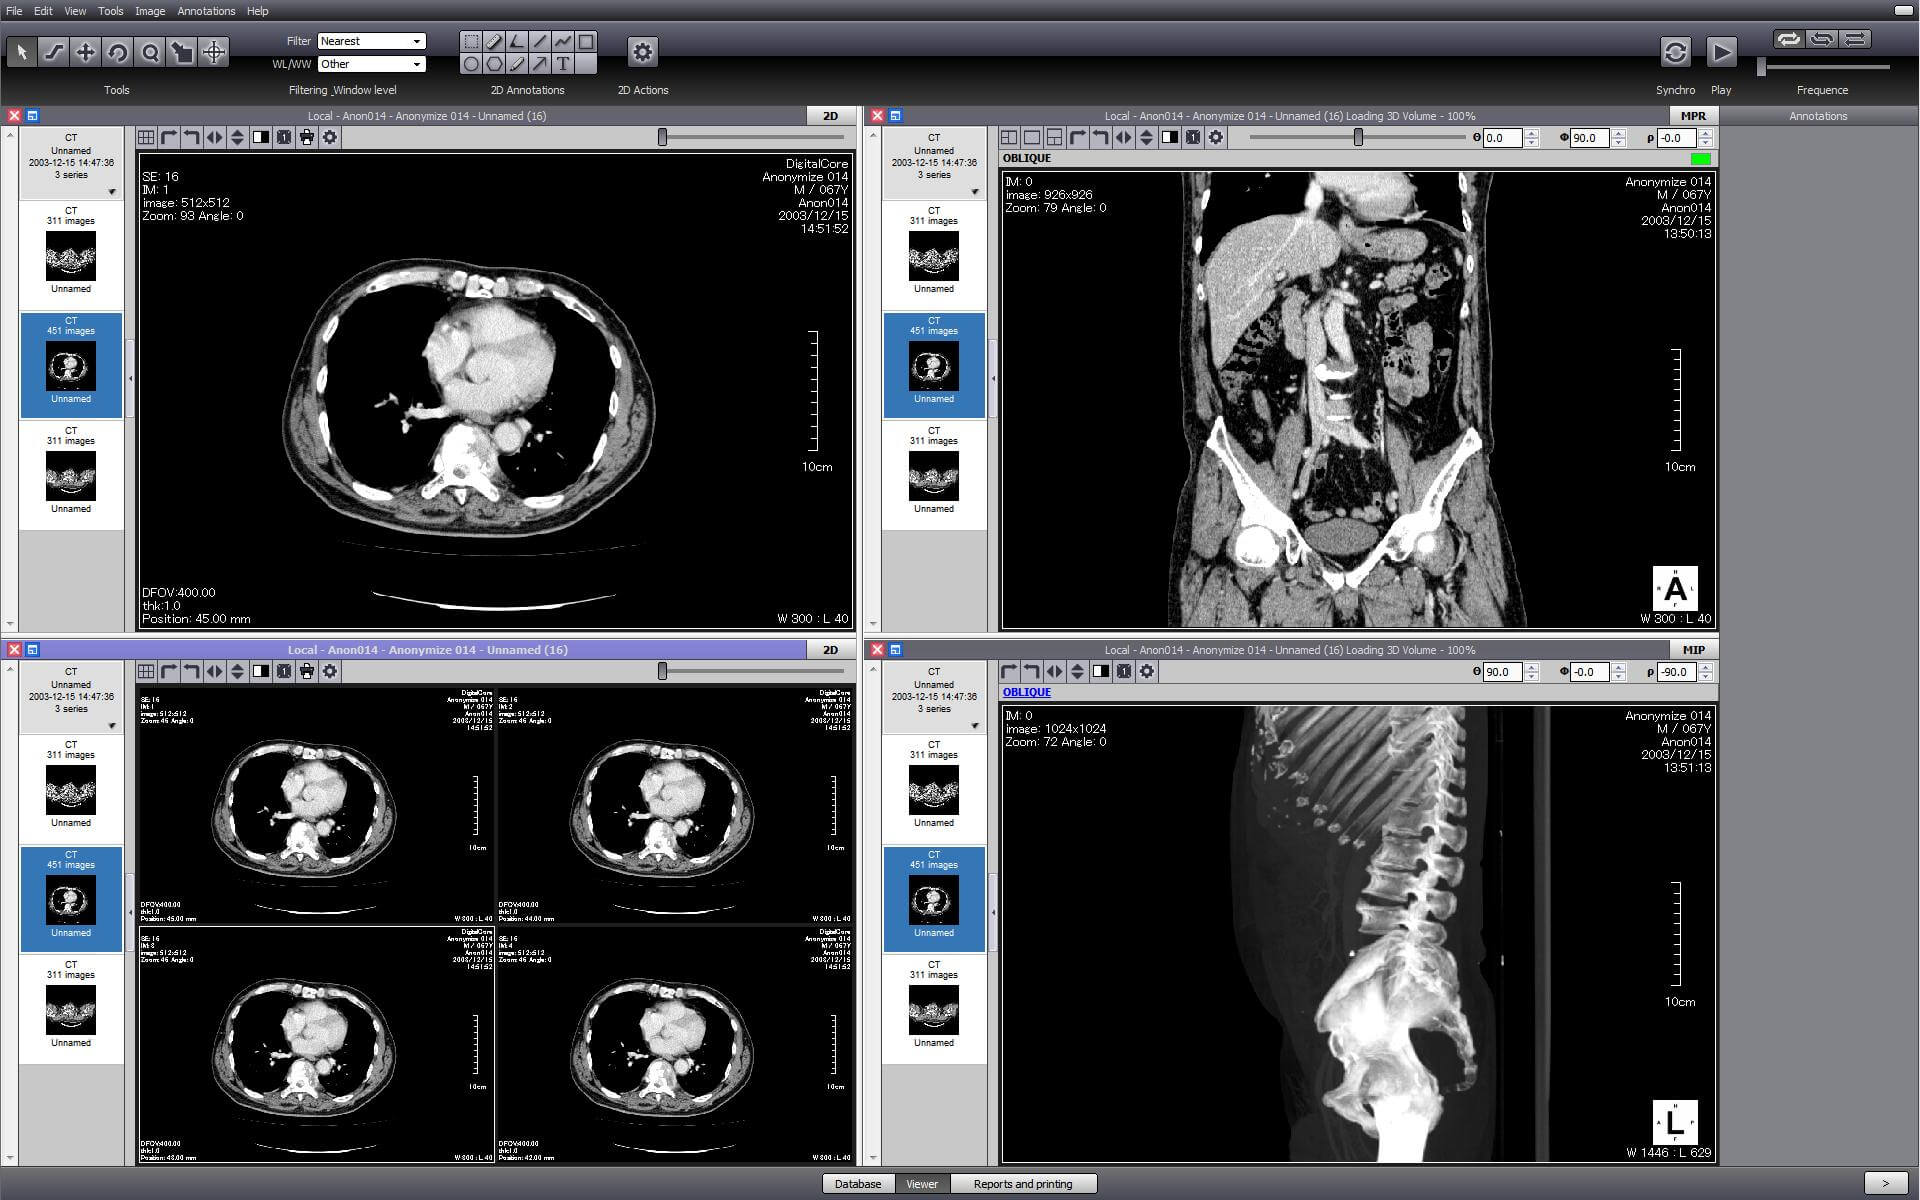Choose the ellipse annotation tool
This screenshot has height=1200, width=1920.
tap(471, 64)
